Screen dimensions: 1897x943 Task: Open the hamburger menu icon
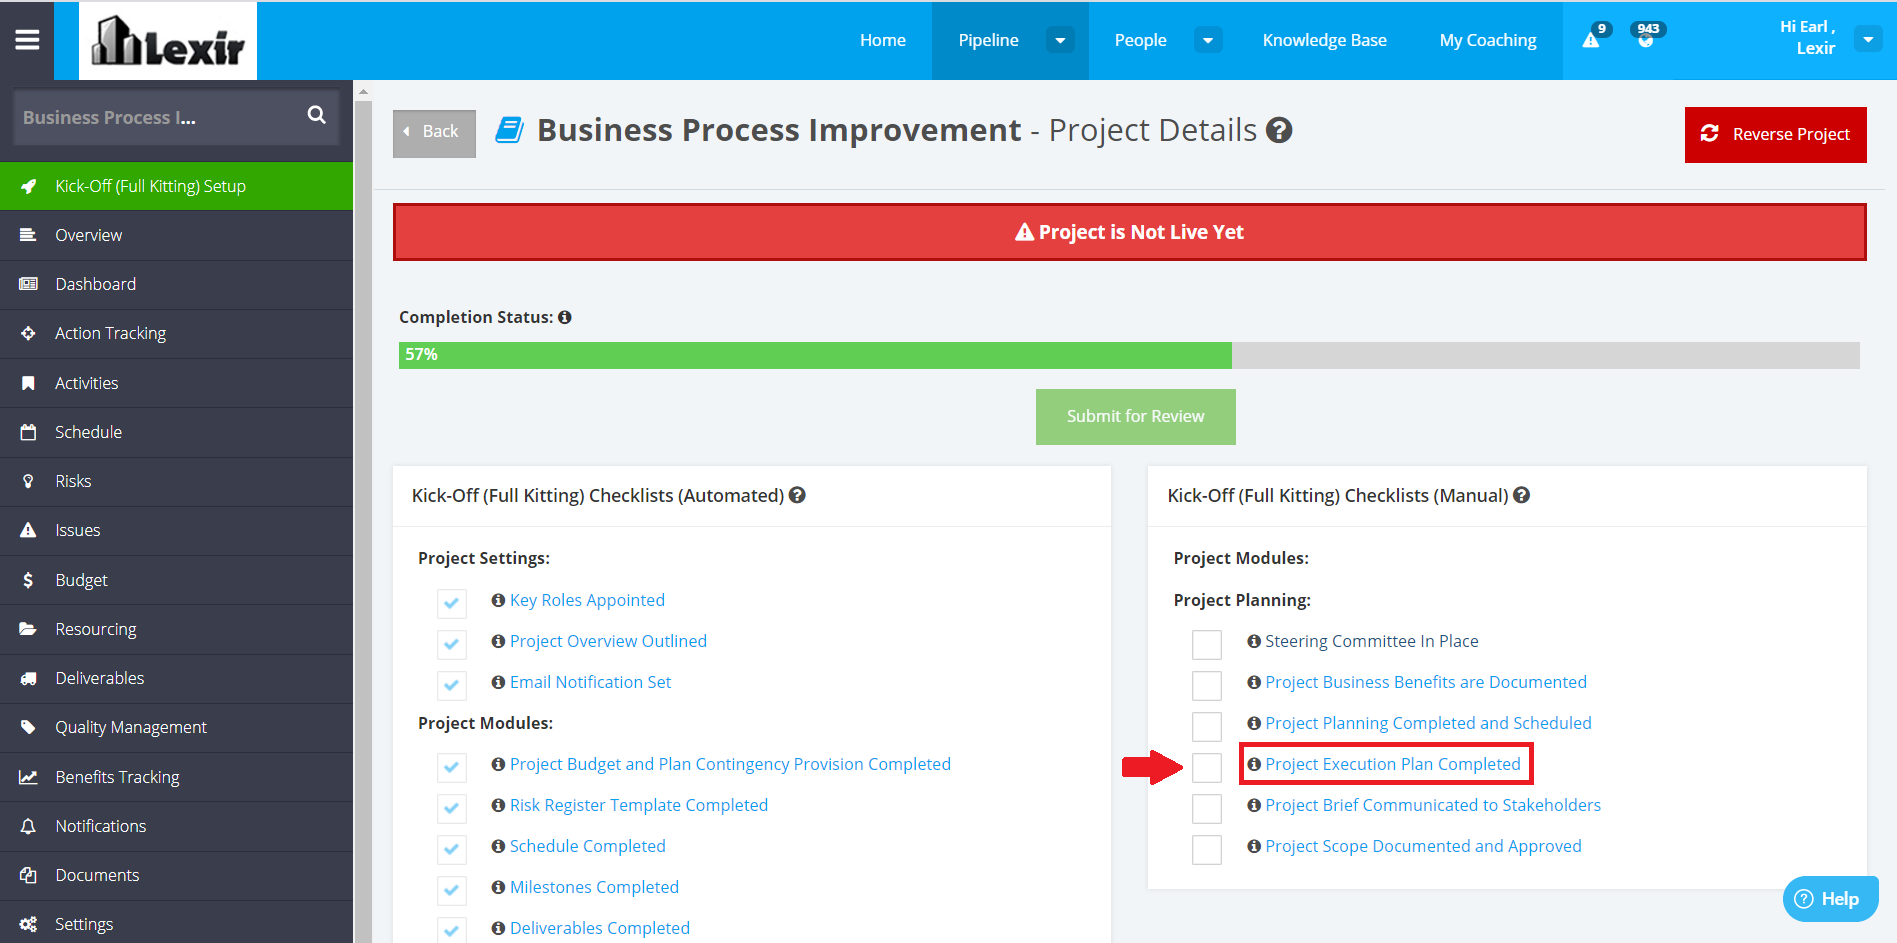click(x=27, y=40)
